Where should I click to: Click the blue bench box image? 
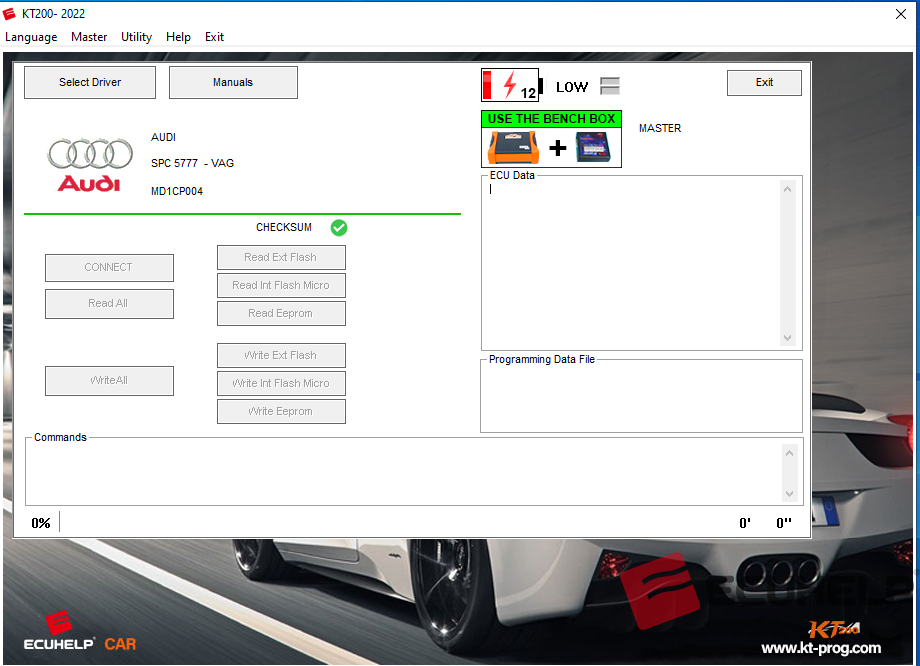point(593,147)
